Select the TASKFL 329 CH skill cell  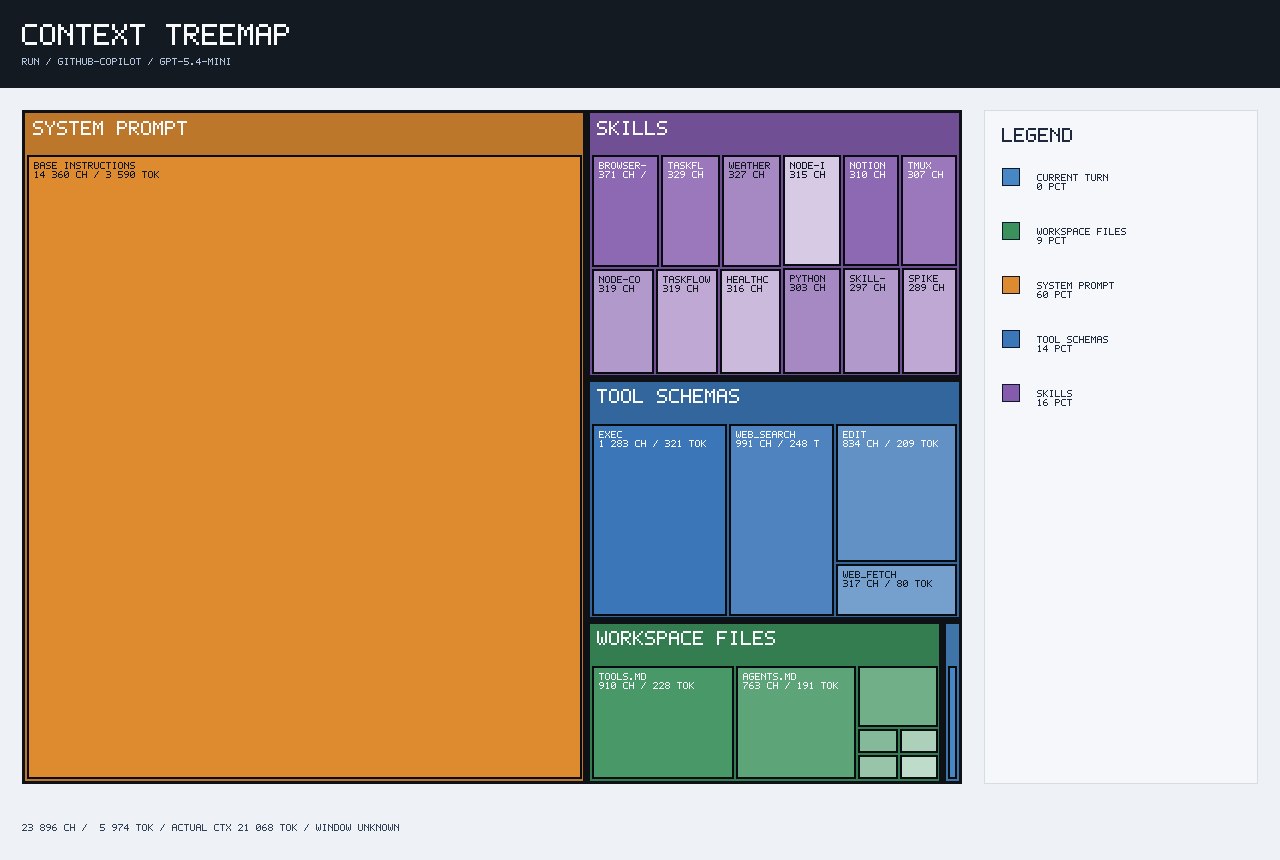pyautogui.click(x=690, y=211)
